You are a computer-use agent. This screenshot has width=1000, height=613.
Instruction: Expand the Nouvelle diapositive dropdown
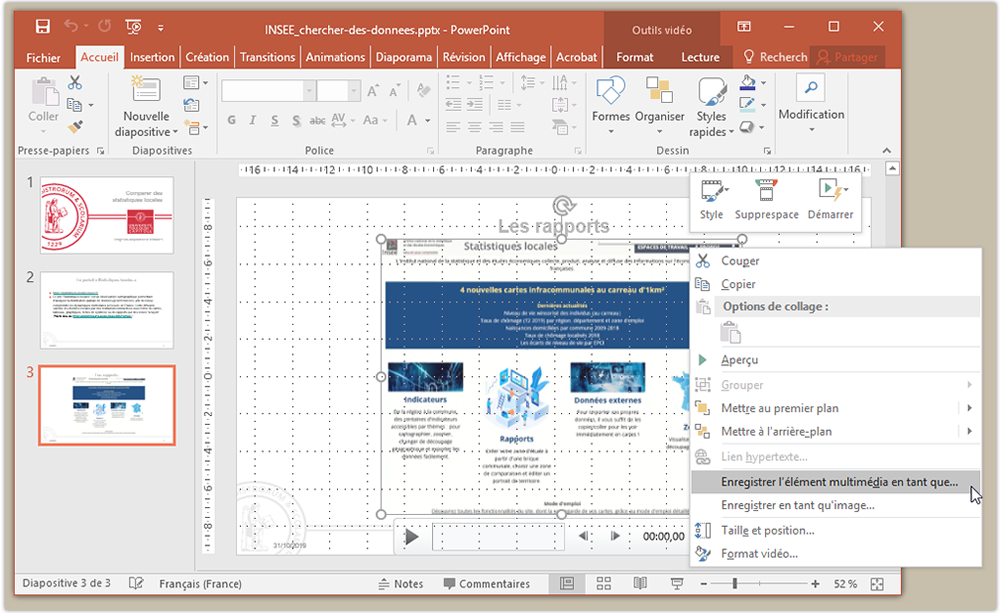[175, 132]
